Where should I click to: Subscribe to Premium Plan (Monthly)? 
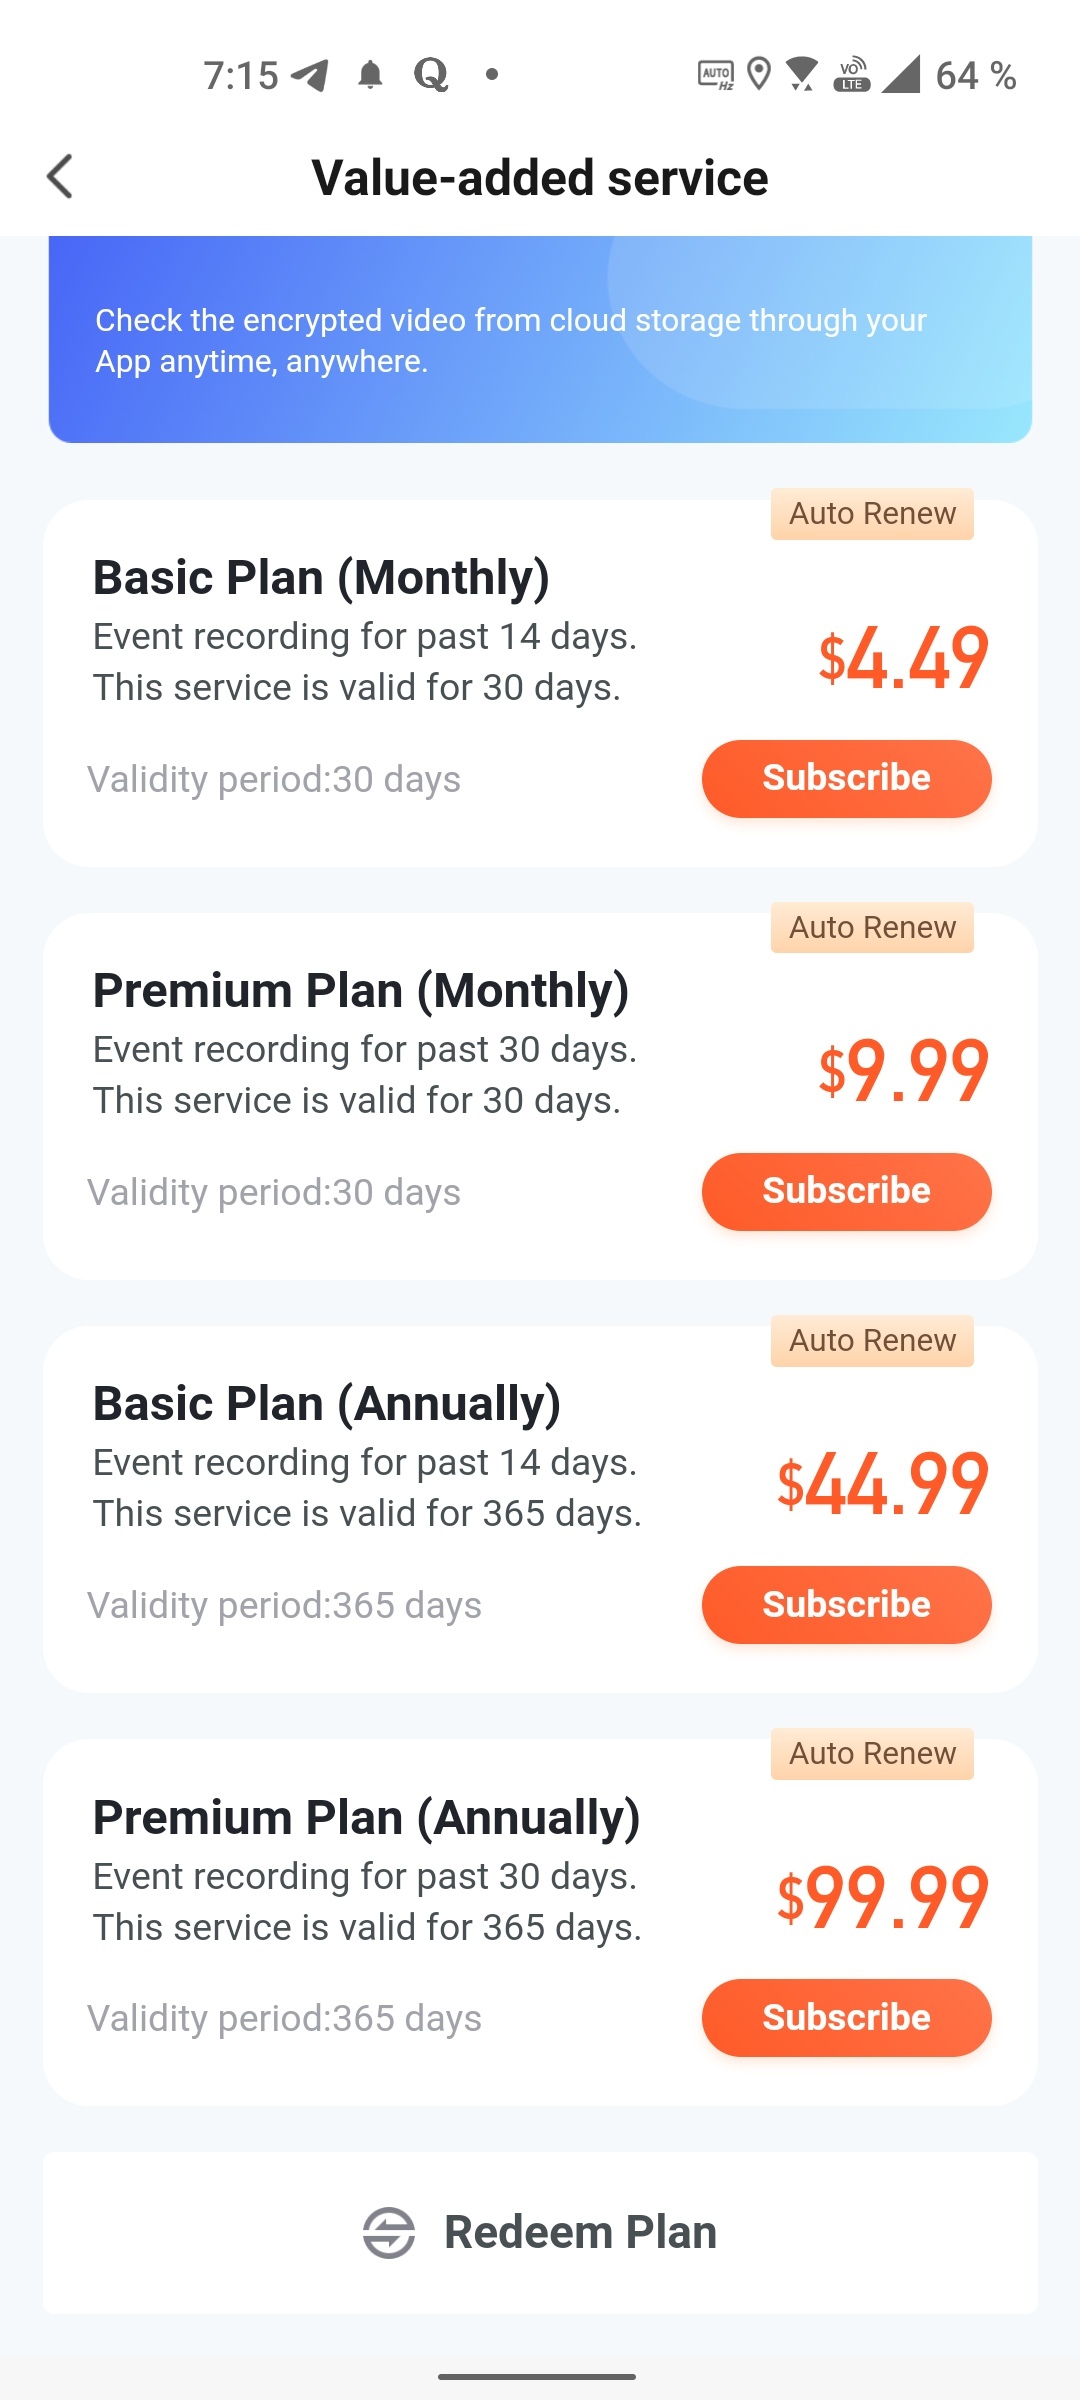(846, 1191)
